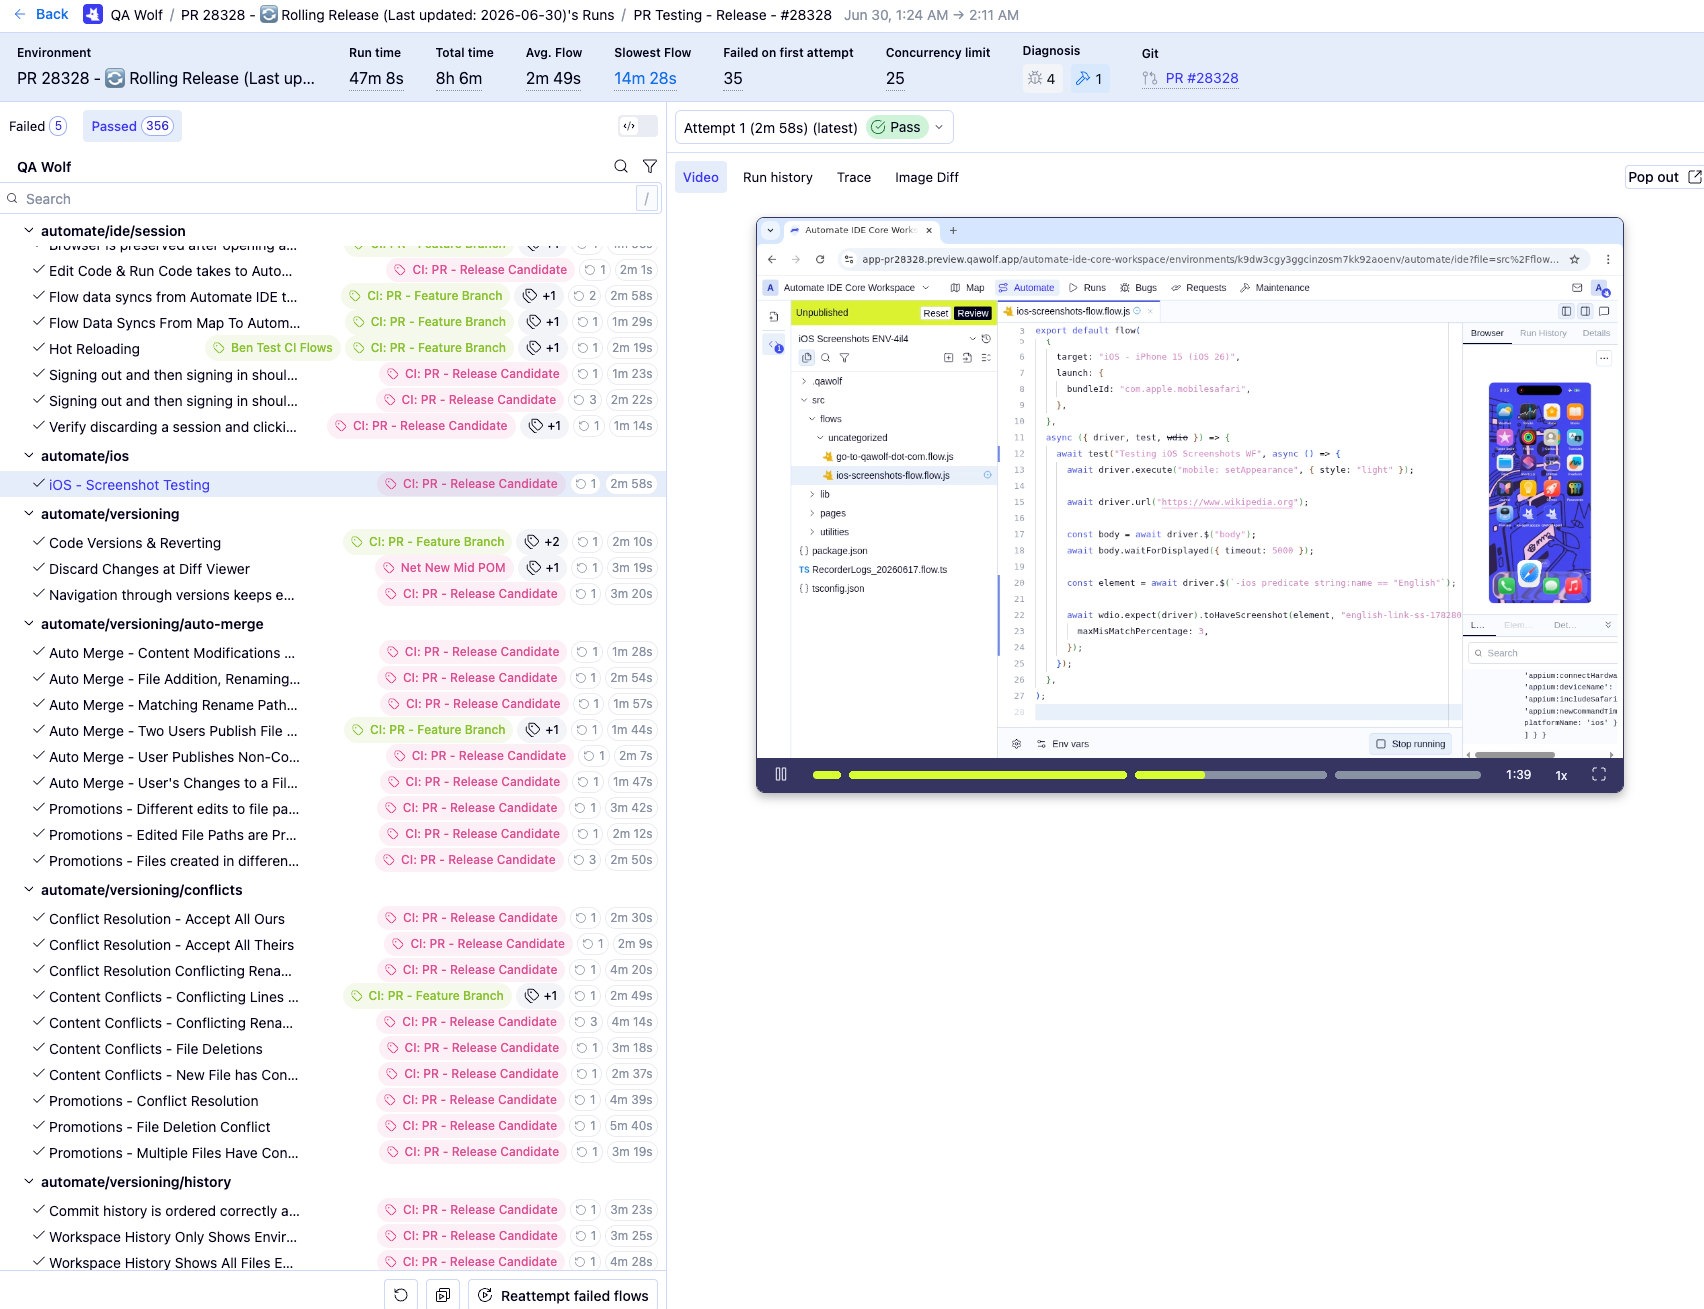This screenshot has height=1309, width=1704.
Task: Collapse automate/versioning/conflicts group
Action: click(x=28, y=889)
